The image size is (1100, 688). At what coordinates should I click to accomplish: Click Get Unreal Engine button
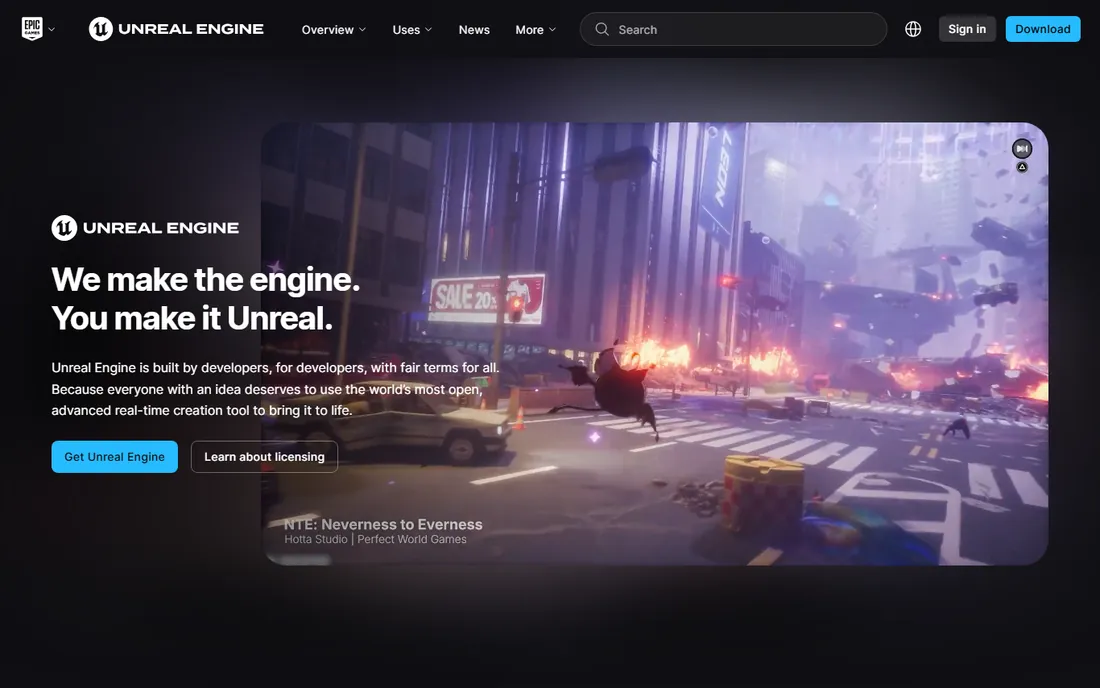click(x=114, y=457)
